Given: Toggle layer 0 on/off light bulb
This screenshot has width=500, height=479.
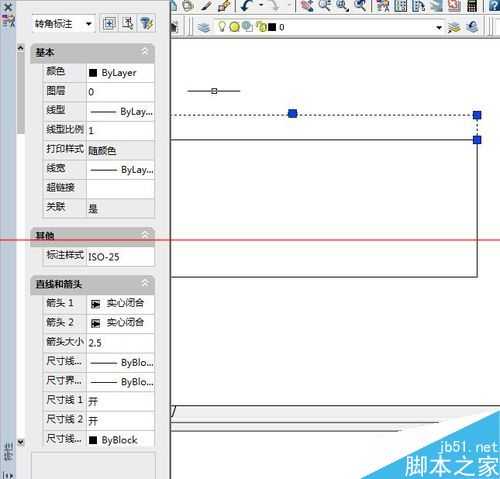Looking at the screenshot, I should 222,27.
